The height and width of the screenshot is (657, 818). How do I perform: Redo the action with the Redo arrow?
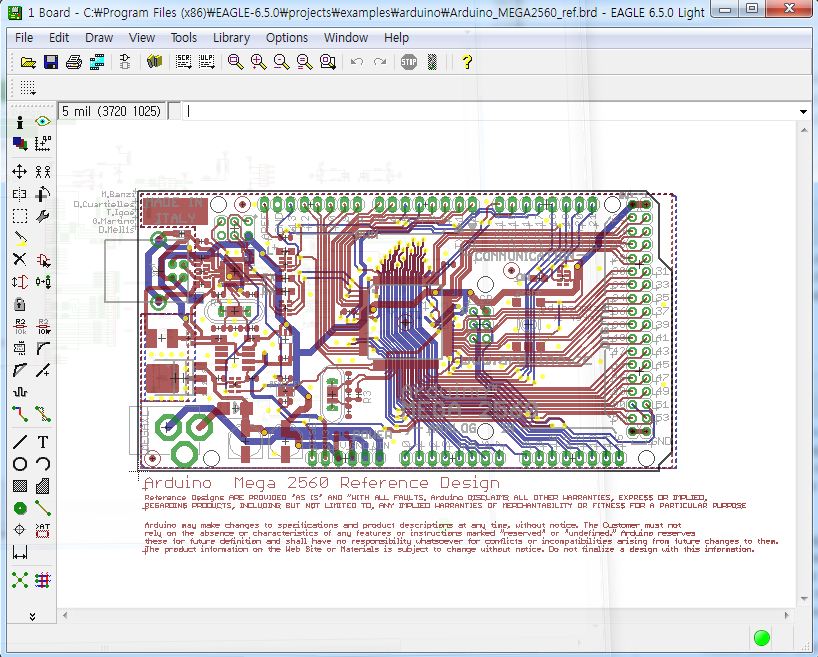[x=380, y=62]
